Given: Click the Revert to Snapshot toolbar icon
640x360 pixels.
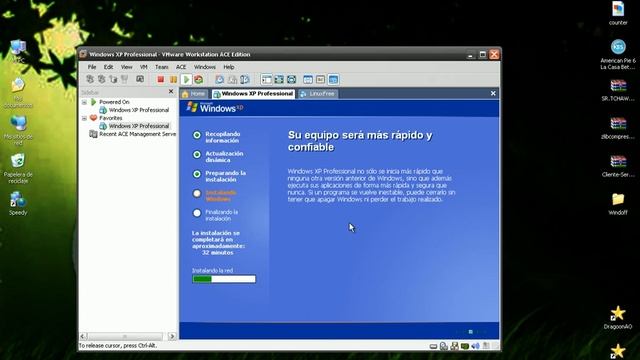Looking at the screenshot, I should [232, 79].
